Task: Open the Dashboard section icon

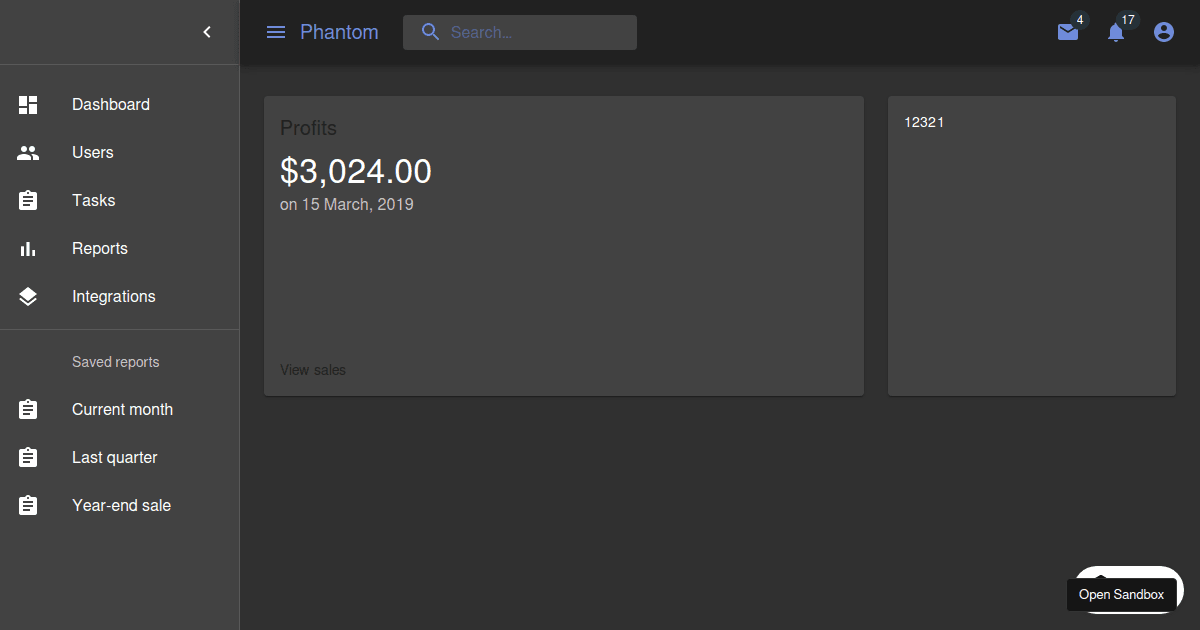Action: coord(27,104)
